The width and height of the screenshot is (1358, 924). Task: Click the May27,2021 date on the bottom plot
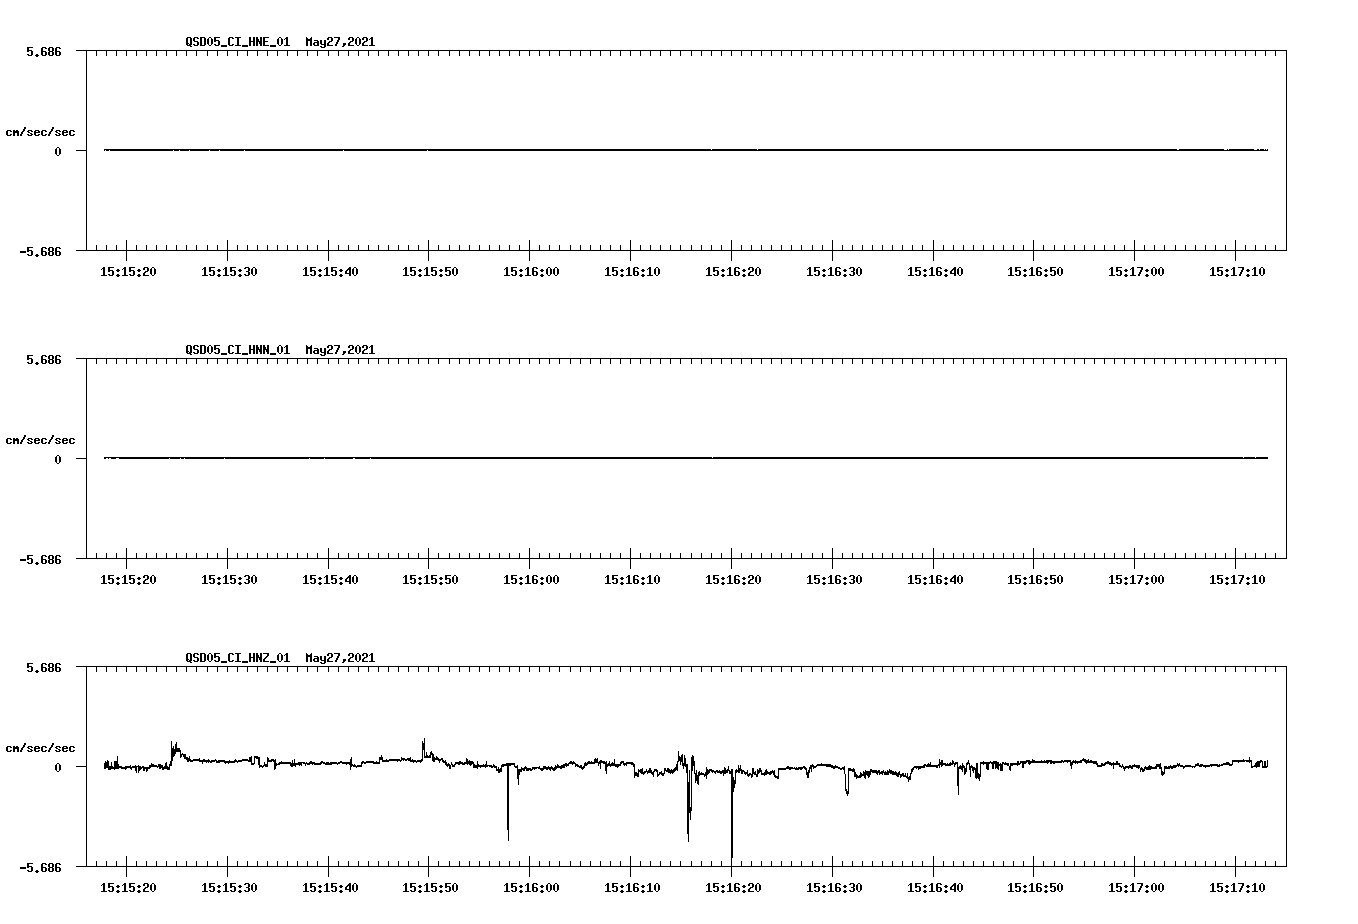pos(339,658)
